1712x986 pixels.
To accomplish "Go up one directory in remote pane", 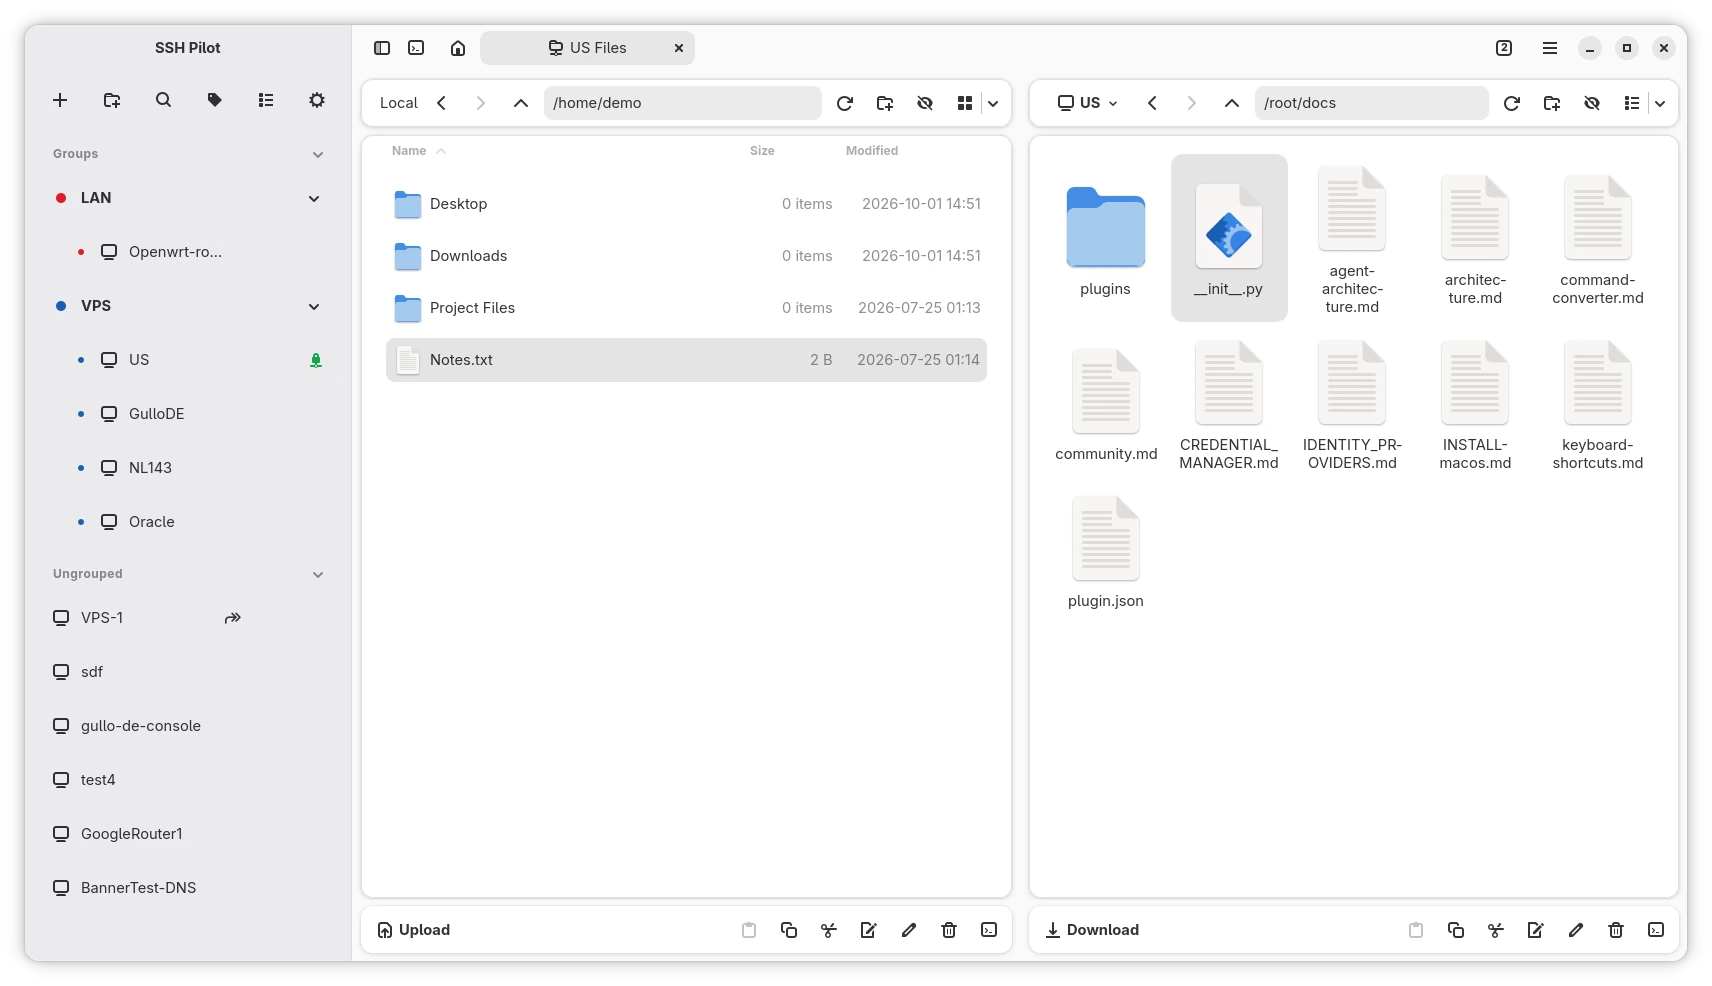I will coord(1232,103).
